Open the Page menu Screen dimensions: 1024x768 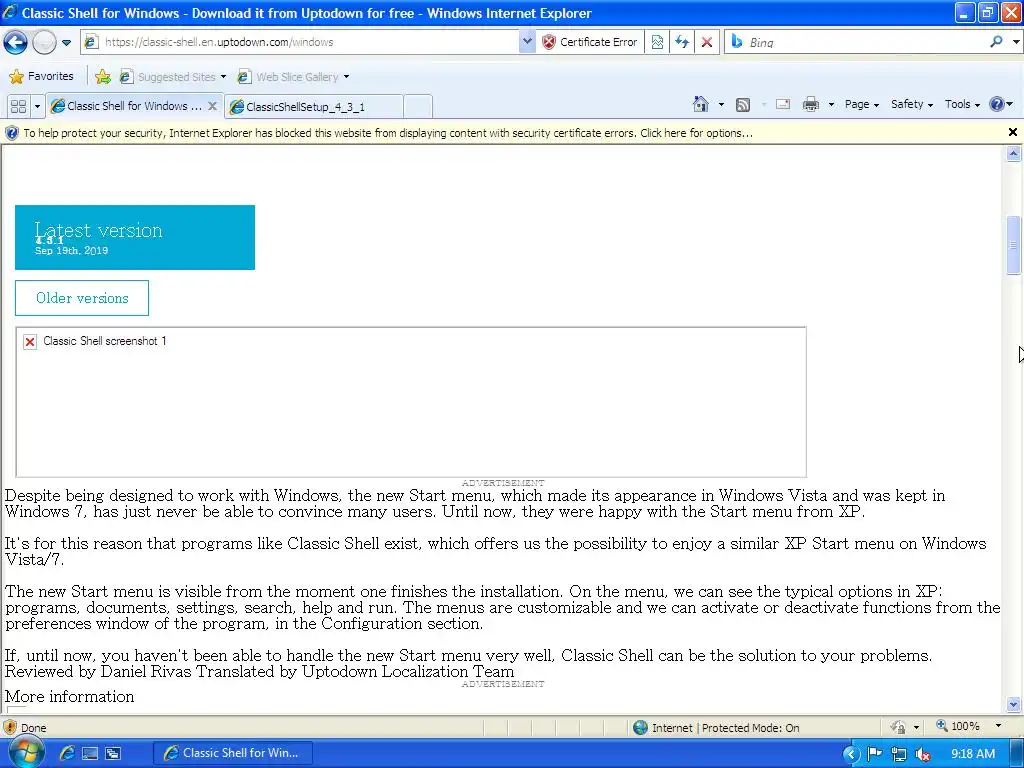pyautogui.click(x=861, y=104)
